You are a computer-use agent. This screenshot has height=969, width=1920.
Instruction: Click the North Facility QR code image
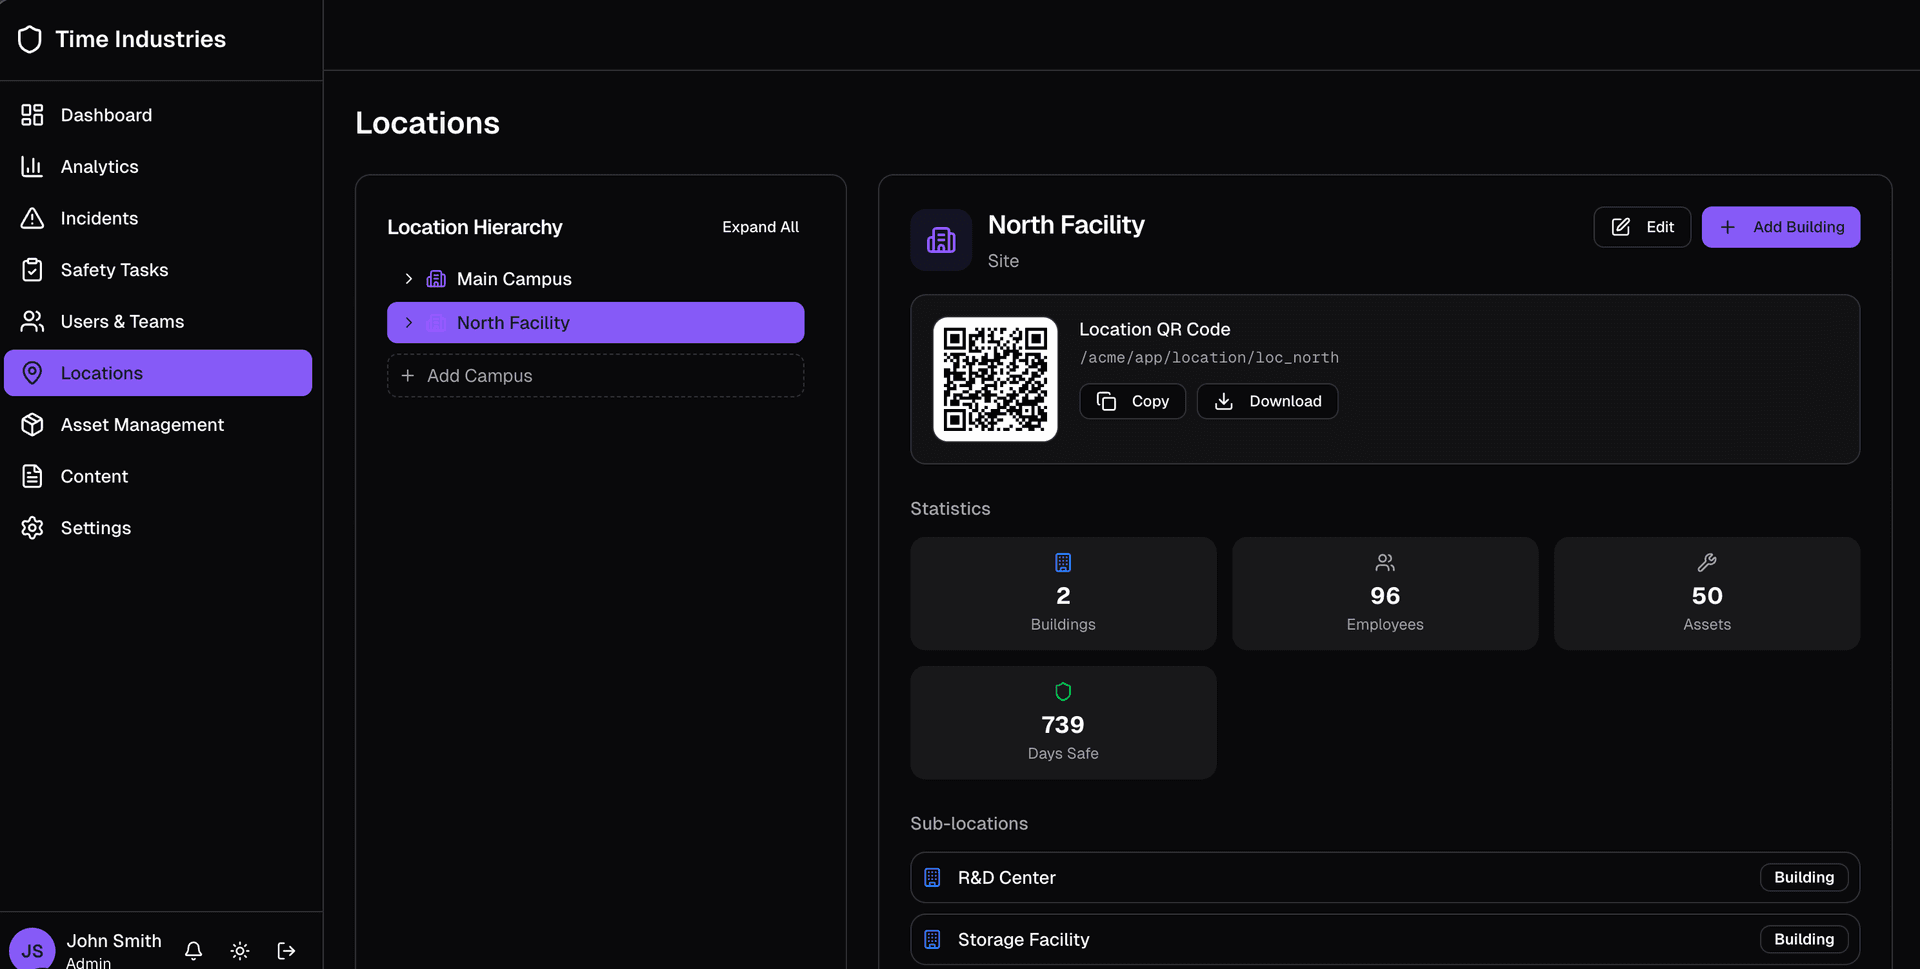point(995,379)
